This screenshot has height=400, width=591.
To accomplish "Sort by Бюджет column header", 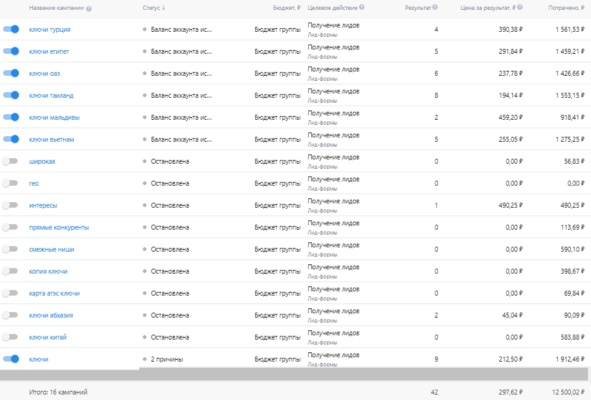I will (286, 8).
